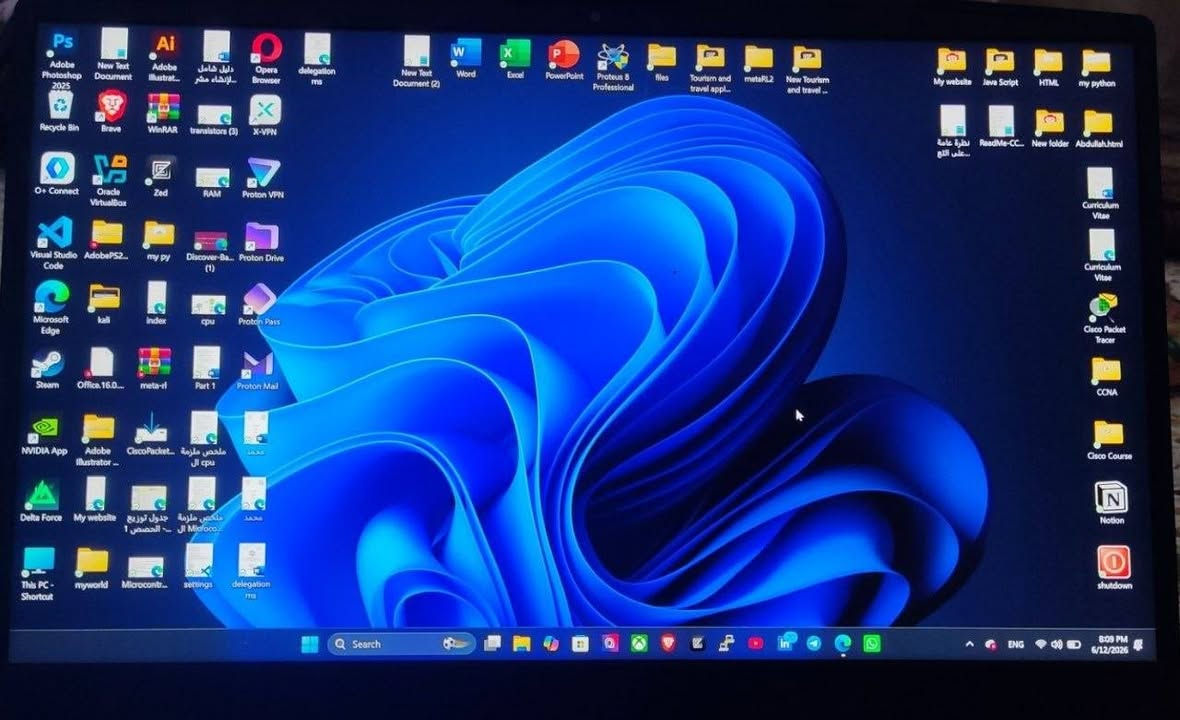The height and width of the screenshot is (720, 1180).
Task: Select the Part 1 document
Action: click(x=205, y=368)
